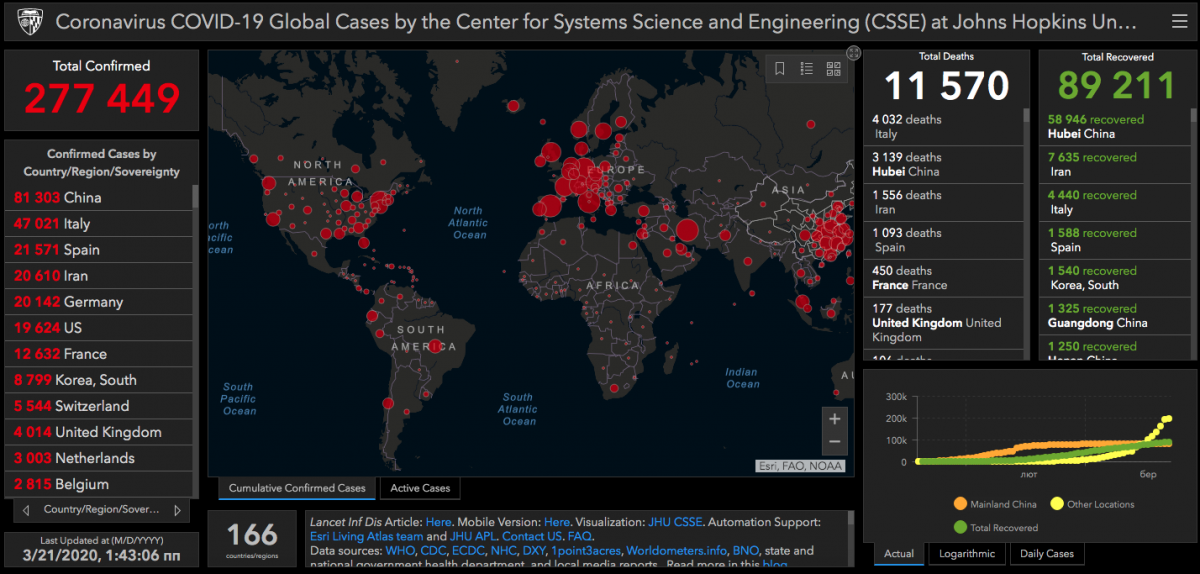
Task: Zoom in on the map
Action: pos(834,418)
